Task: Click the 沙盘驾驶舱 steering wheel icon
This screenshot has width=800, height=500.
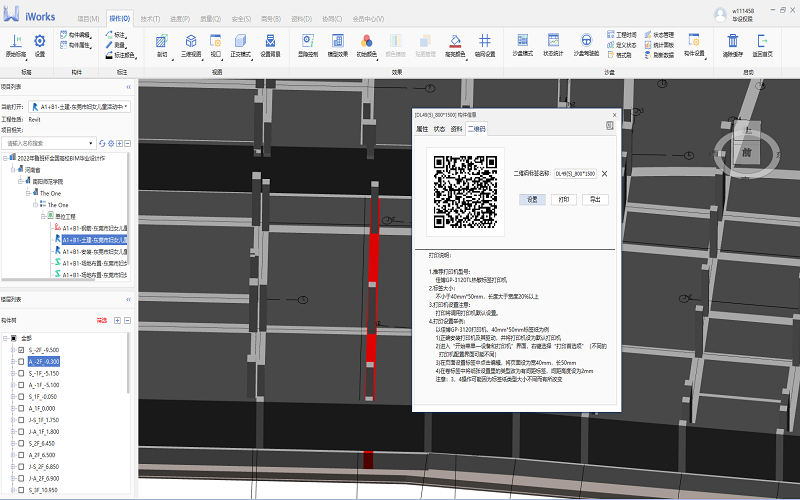Action: (586, 40)
